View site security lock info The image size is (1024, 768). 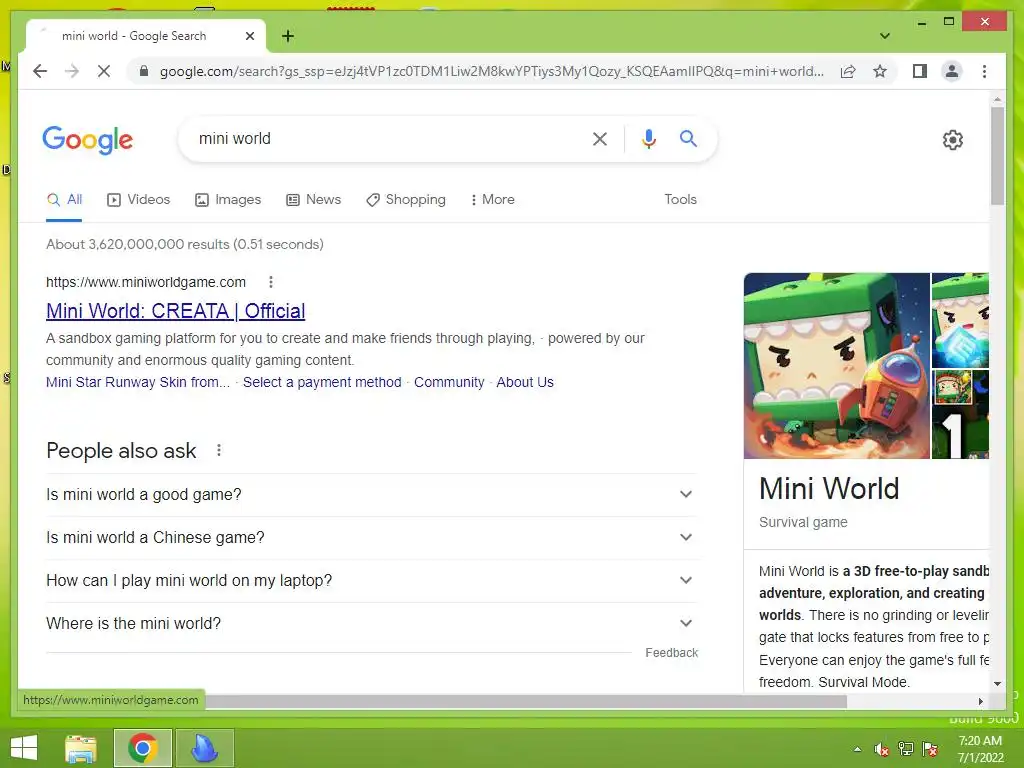click(144, 71)
